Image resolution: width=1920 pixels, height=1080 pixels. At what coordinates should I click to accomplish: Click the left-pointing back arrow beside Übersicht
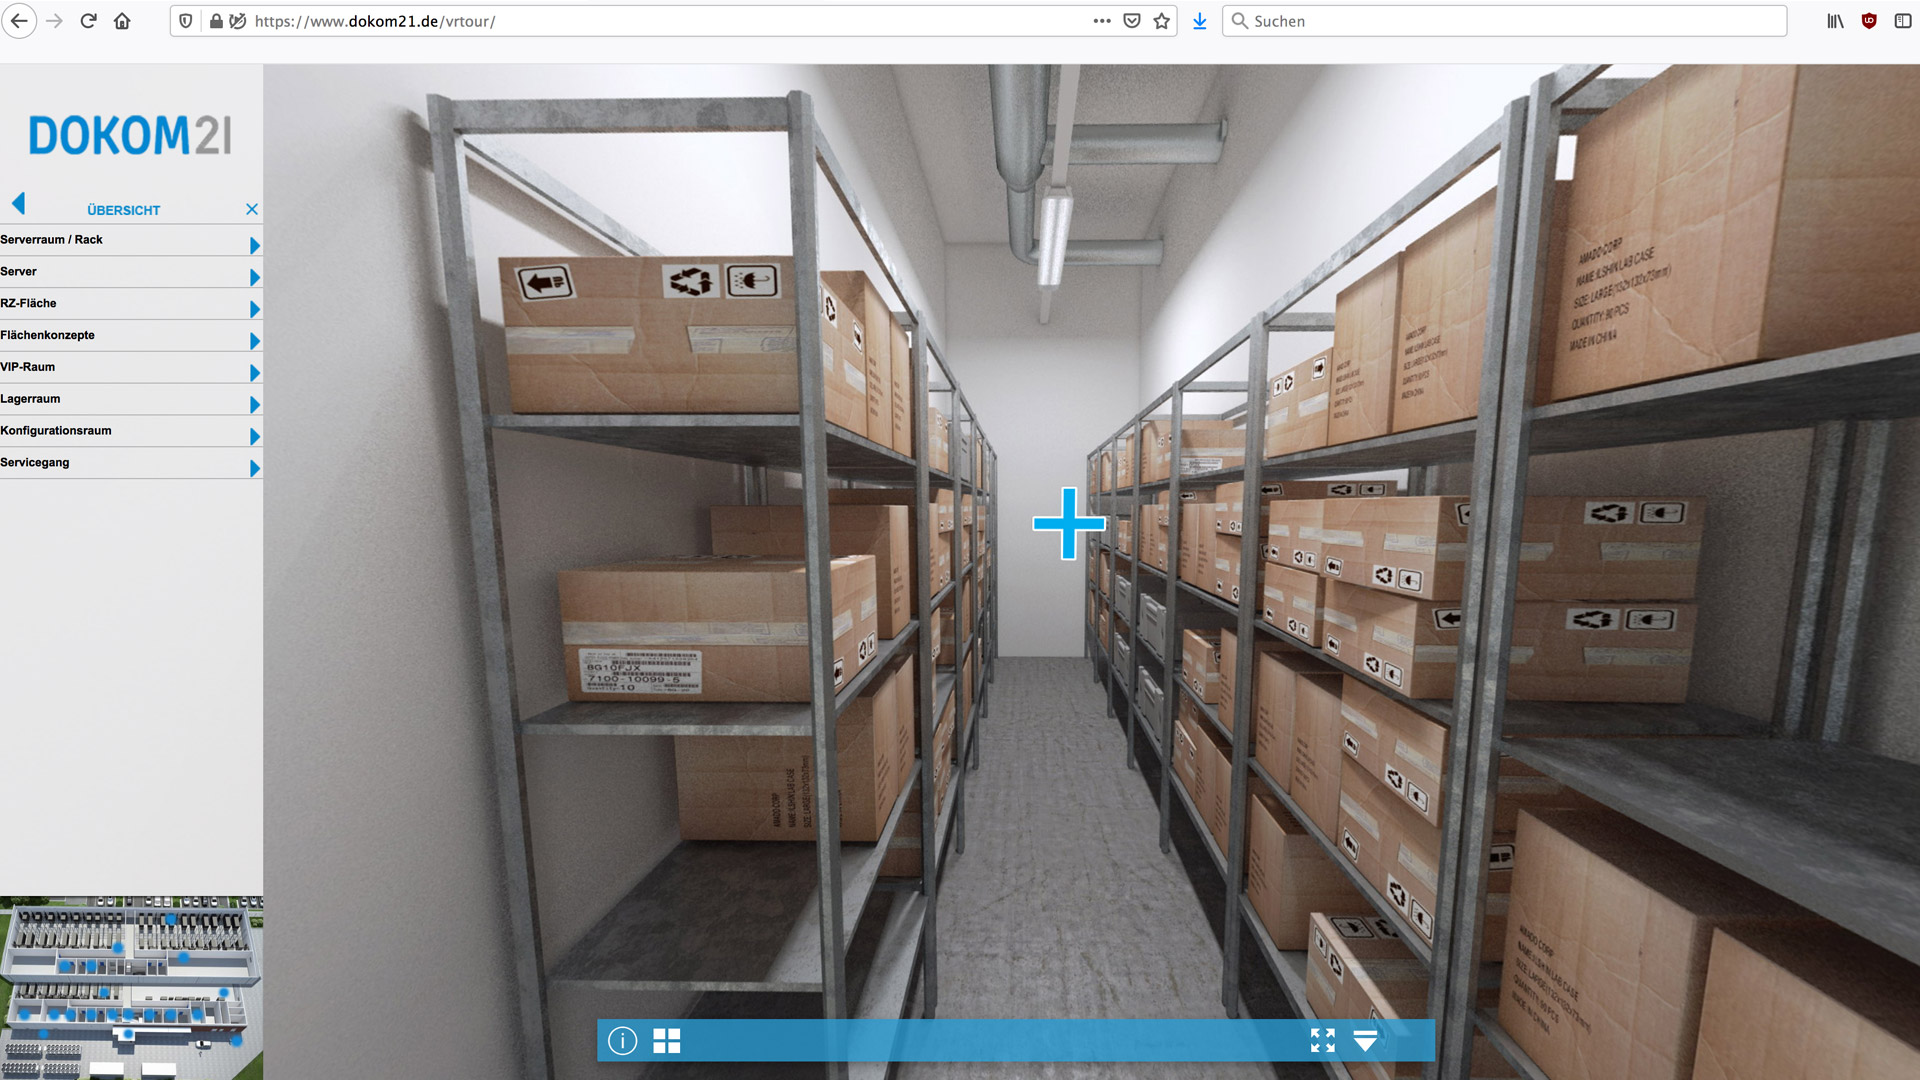coord(18,204)
